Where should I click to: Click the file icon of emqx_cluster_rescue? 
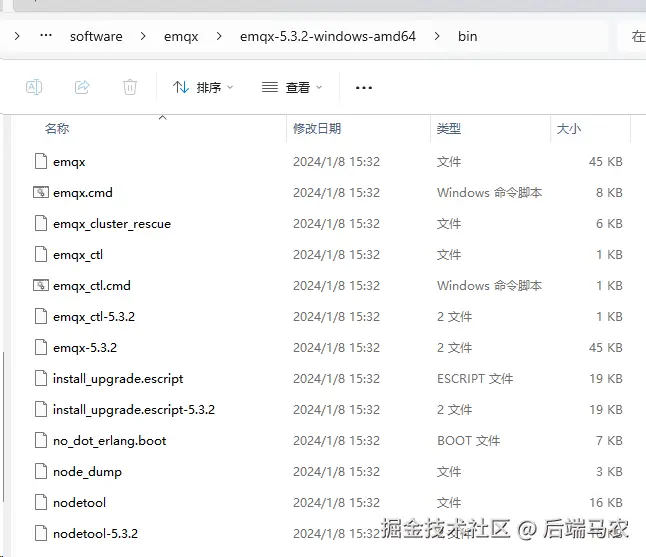tap(41, 223)
